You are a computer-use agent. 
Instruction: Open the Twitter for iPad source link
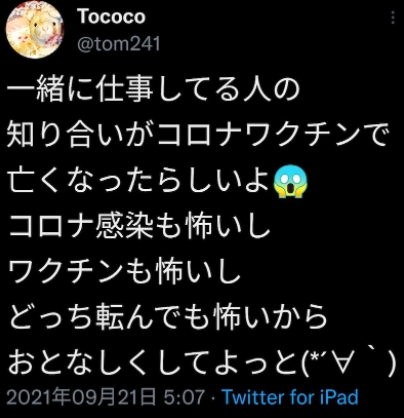pyautogui.click(x=290, y=397)
